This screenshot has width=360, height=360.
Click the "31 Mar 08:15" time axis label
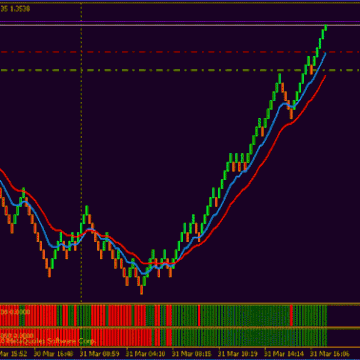(192, 353)
